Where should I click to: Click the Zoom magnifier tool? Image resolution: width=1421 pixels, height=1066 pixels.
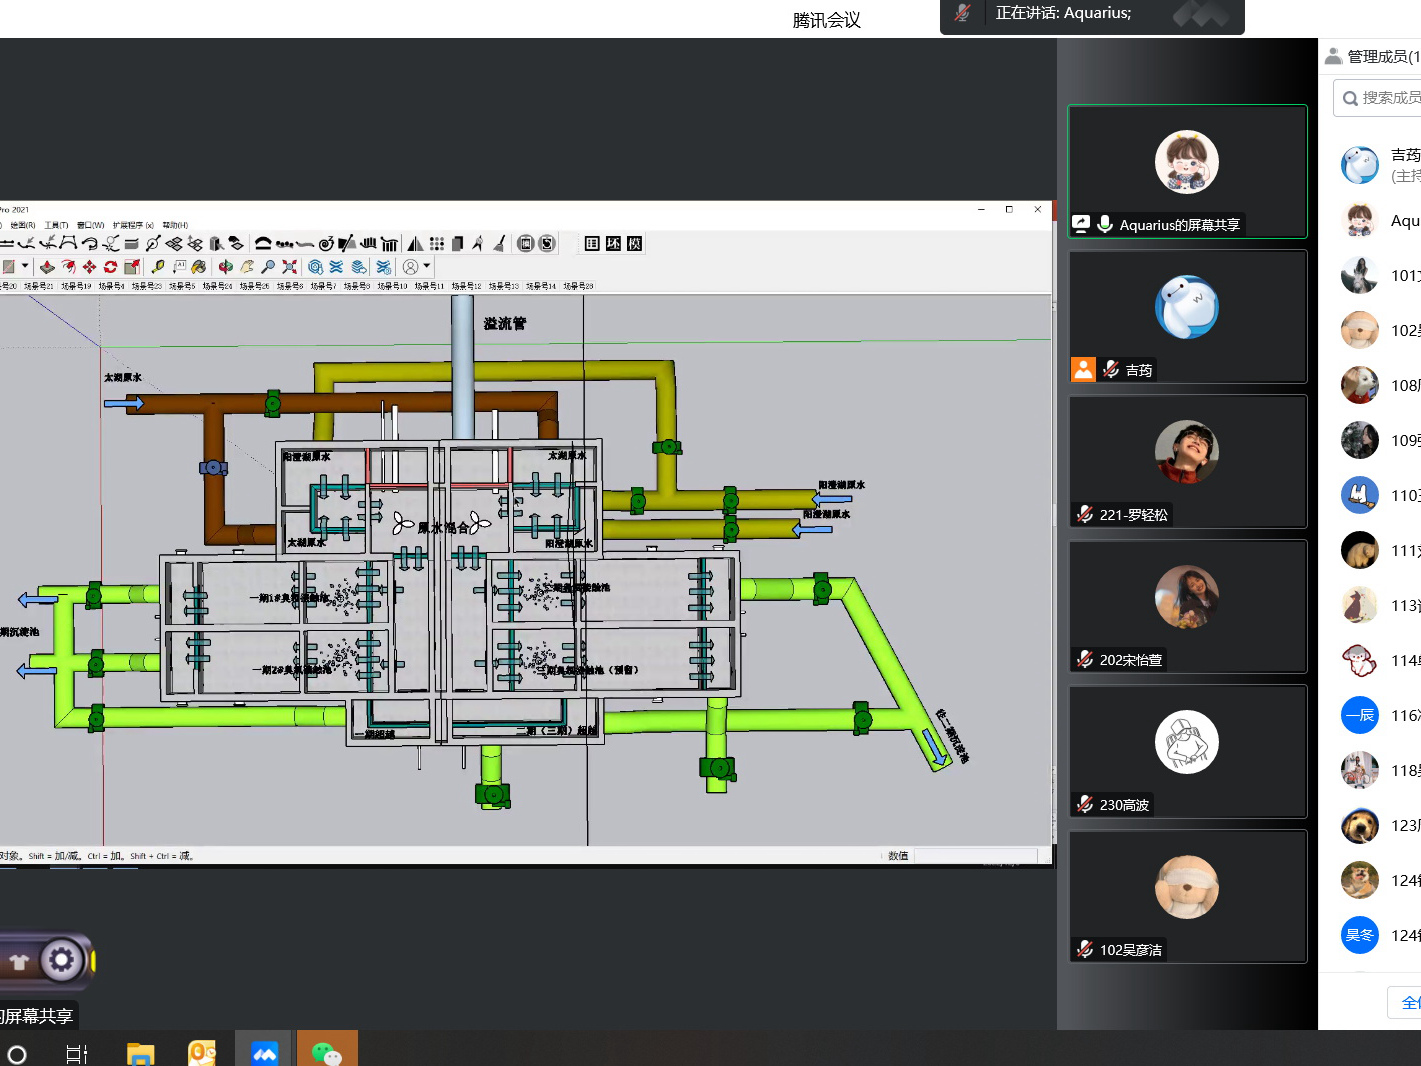(x=268, y=267)
